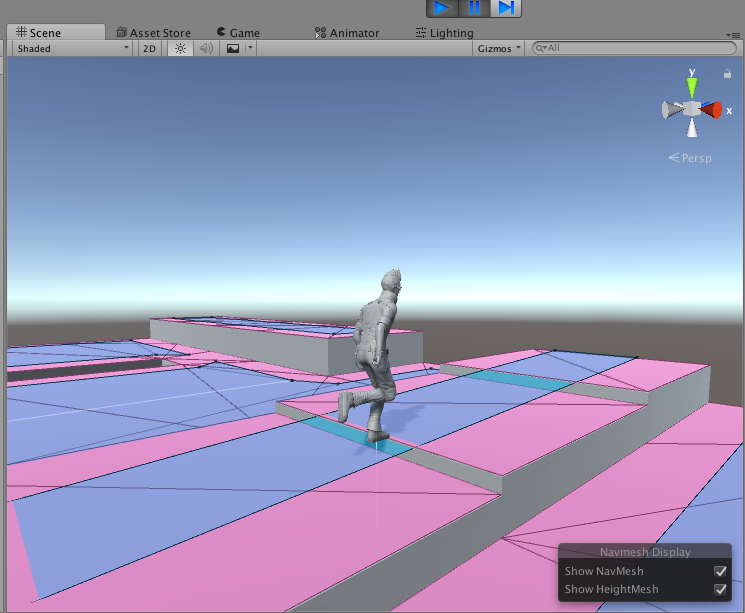Click the Pause button
745x613 pixels.
point(474,8)
